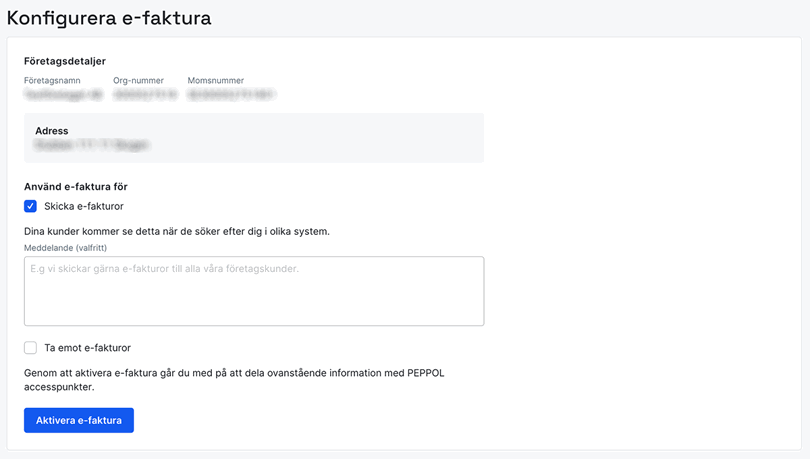Click the Konfigurera e-faktura page title
This screenshot has width=810, height=459.
coord(109,18)
